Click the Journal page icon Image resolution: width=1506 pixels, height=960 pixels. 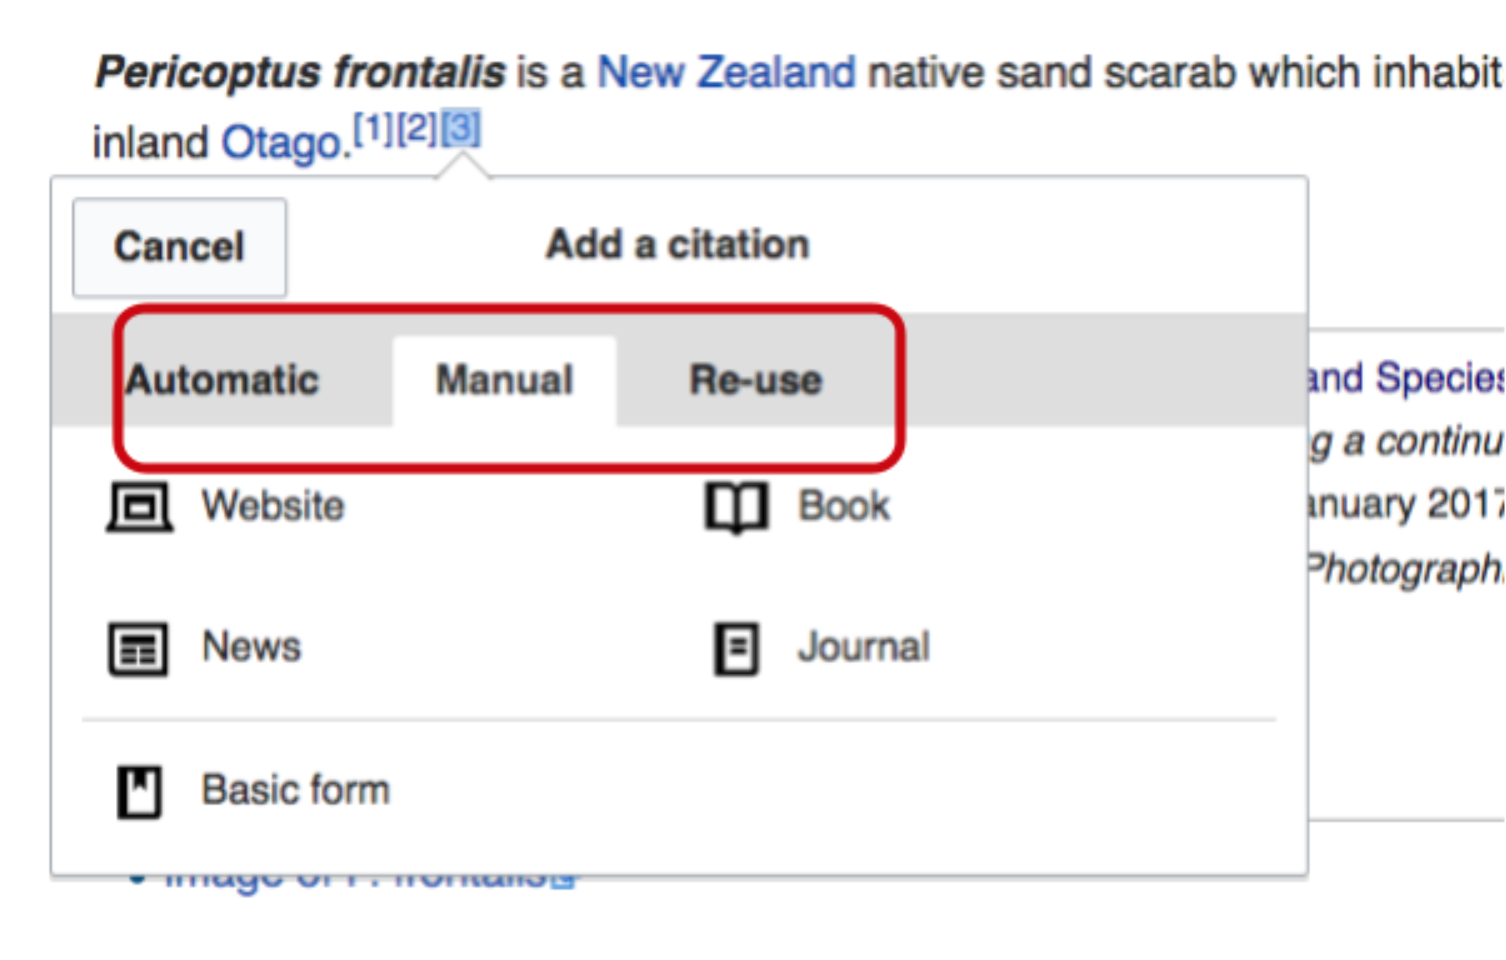(736, 648)
